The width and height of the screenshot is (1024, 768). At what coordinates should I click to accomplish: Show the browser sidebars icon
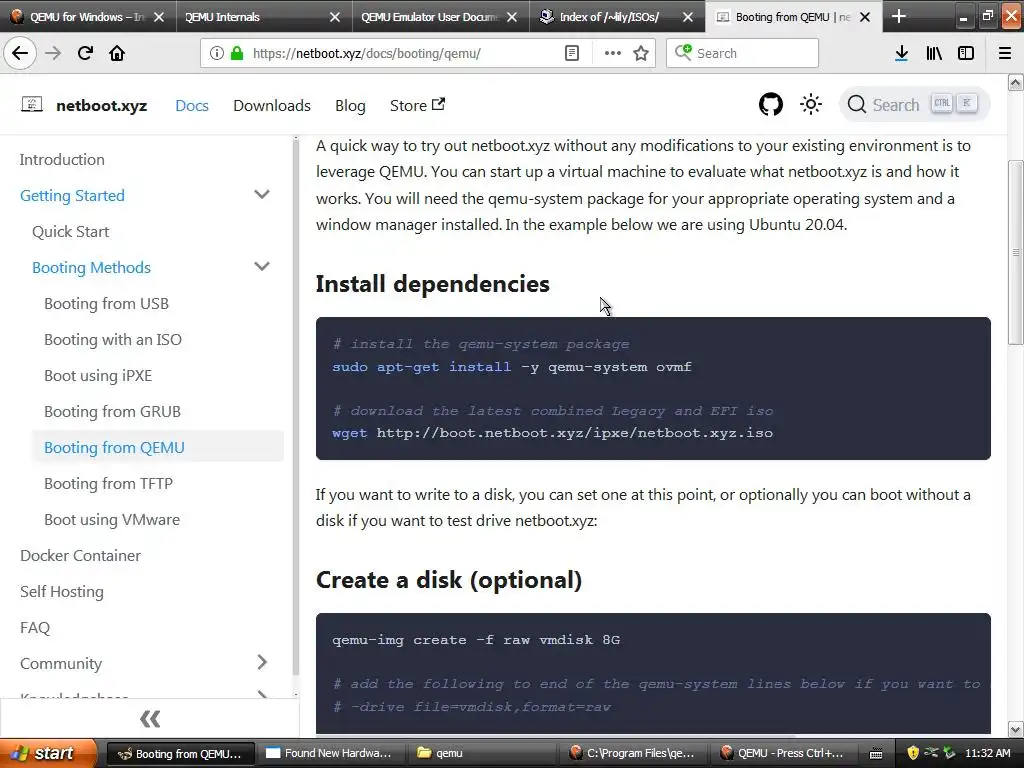(966, 53)
